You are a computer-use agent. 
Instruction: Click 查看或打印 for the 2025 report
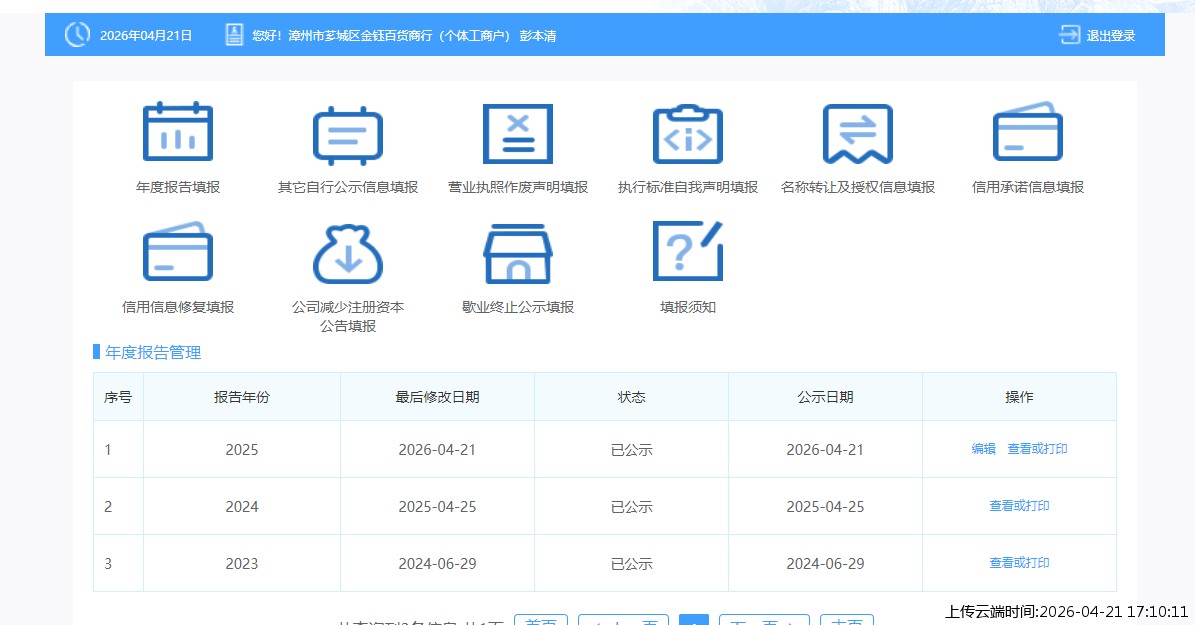(x=1037, y=450)
